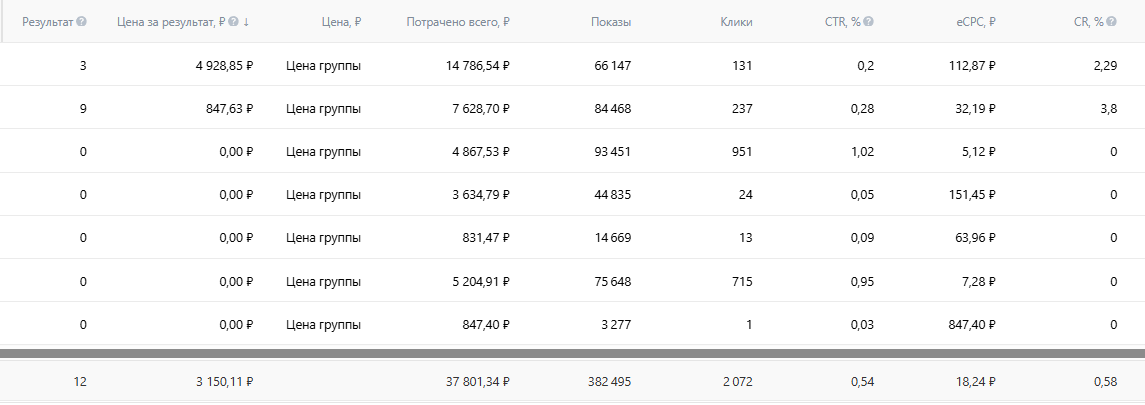Image resolution: width=1145 pixels, height=405 pixels.
Task: Click descending sort arrow in Цена за результат
Action: 247,21
